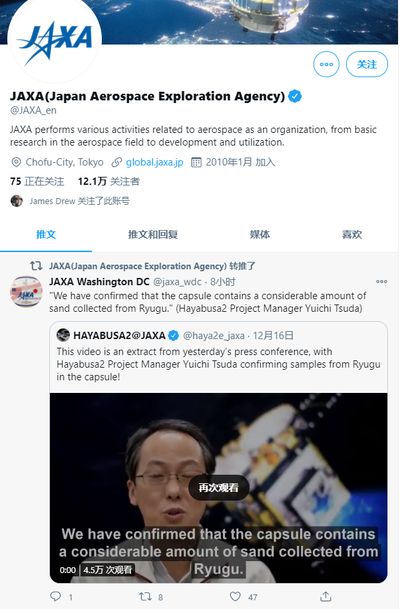Click the blue verified badge beside JAXA name

(295, 96)
